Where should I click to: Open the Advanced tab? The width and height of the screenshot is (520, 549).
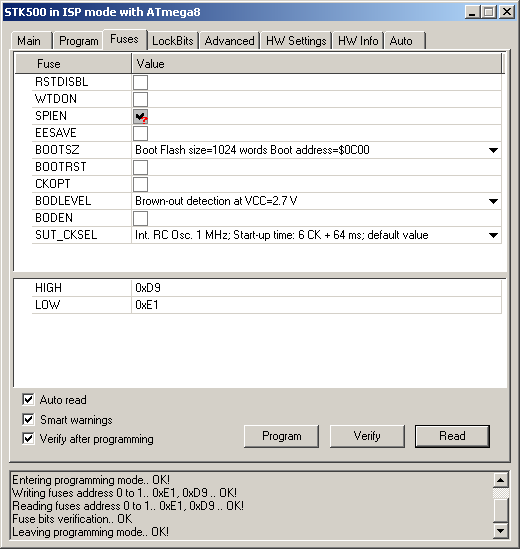(229, 41)
